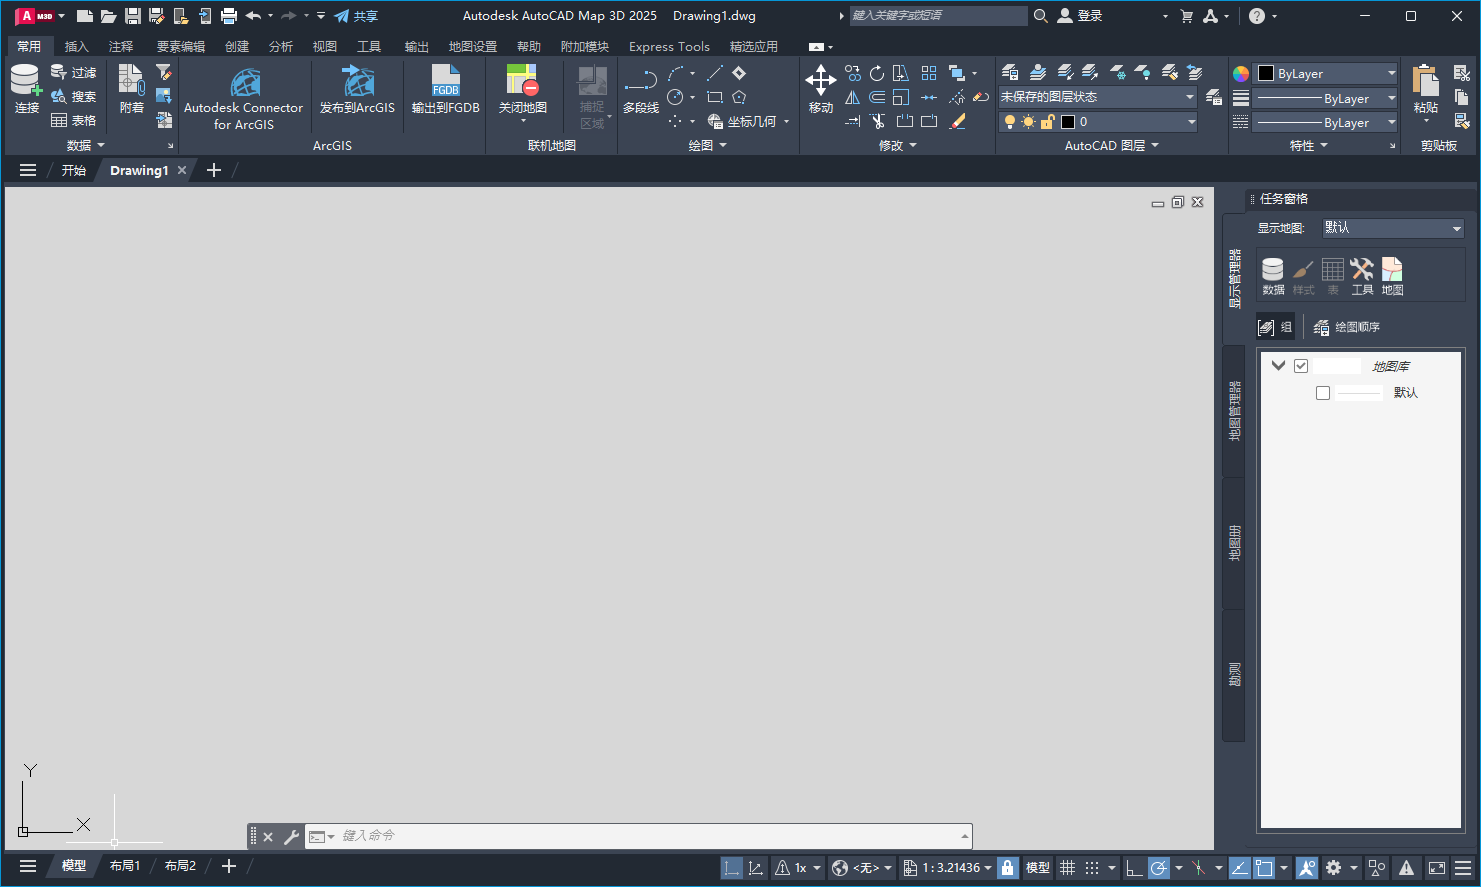Click the 表格 table tool in ribbon
1481x887 pixels.
click(x=74, y=121)
